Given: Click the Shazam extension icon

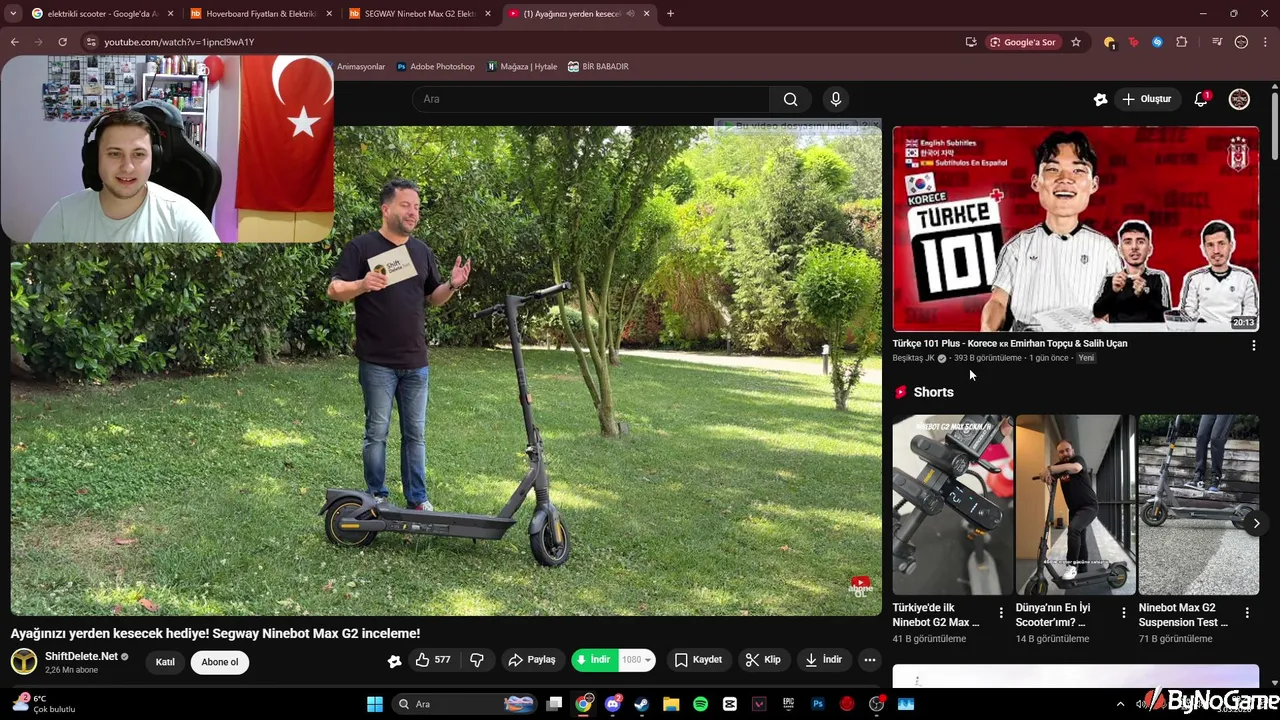Looking at the screenshot, I should tap(1157, 42).
